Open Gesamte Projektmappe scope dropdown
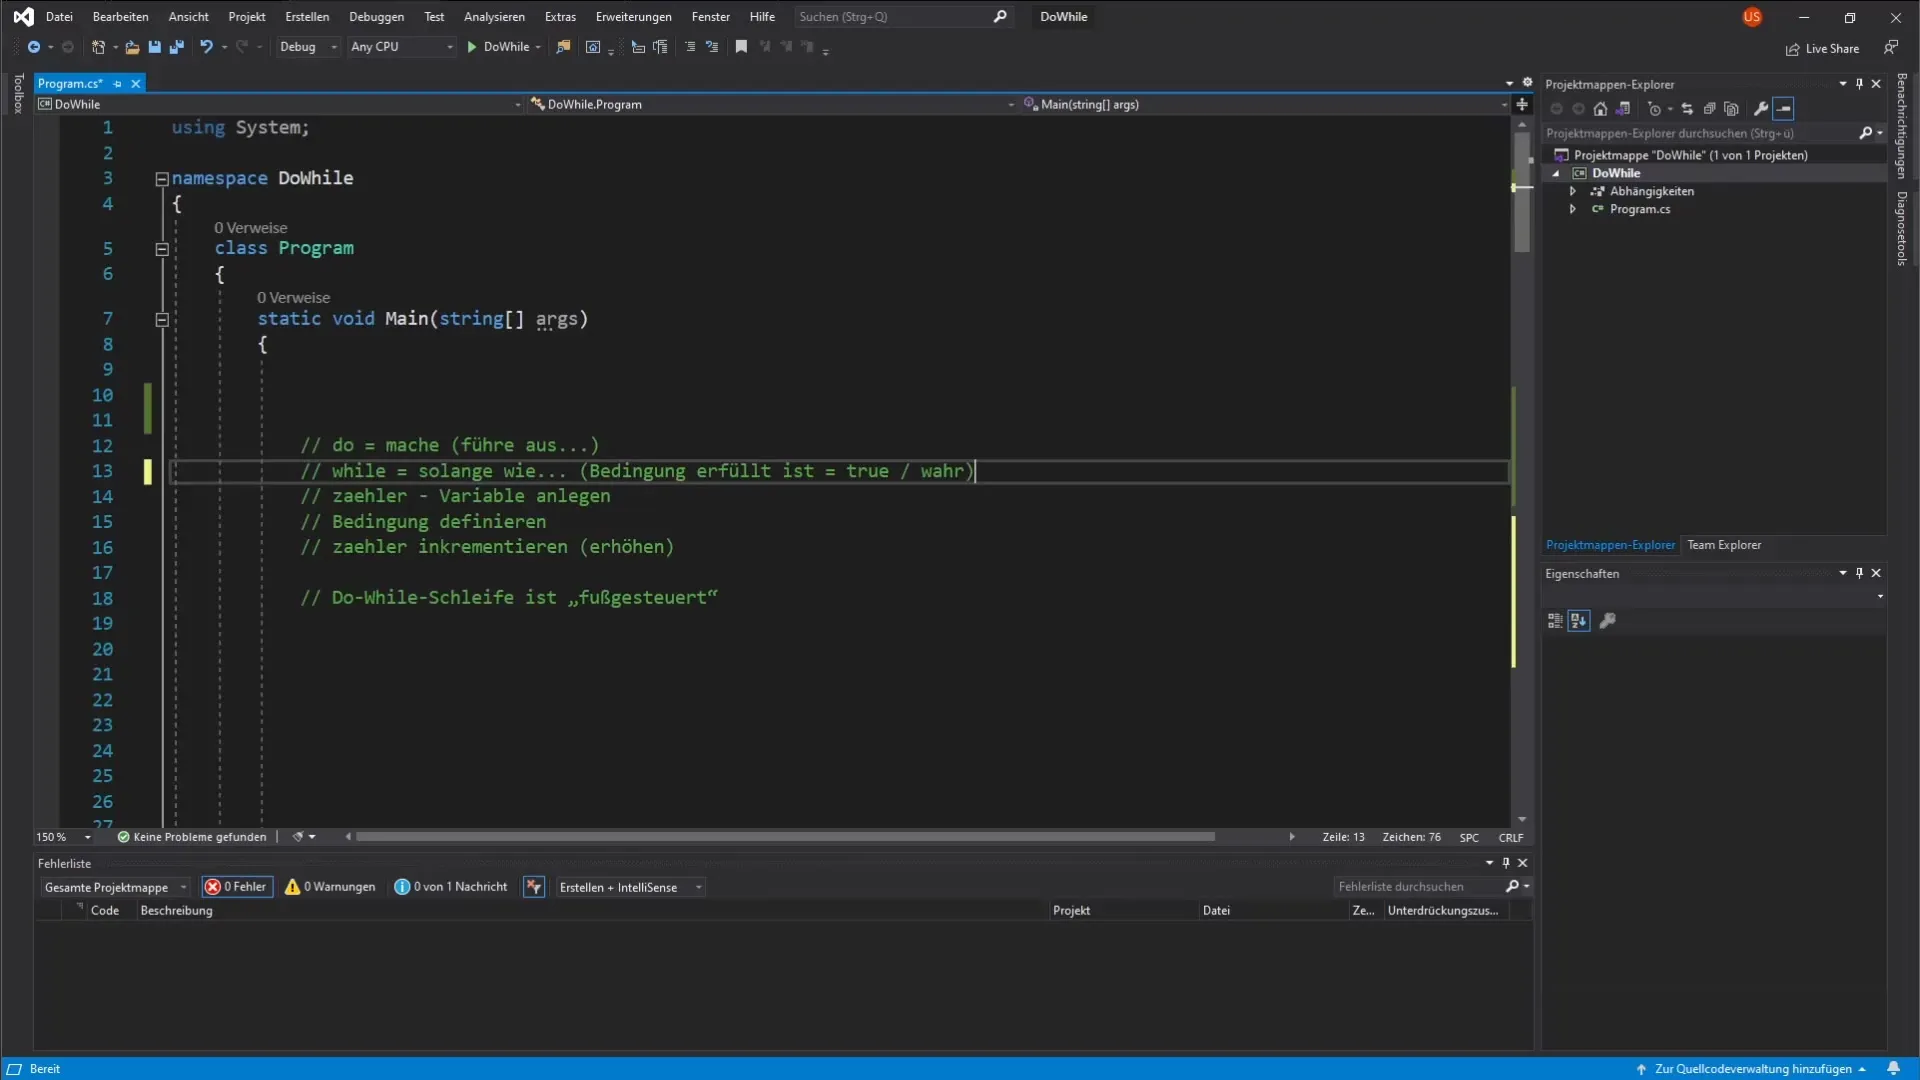 coord(115,888)
